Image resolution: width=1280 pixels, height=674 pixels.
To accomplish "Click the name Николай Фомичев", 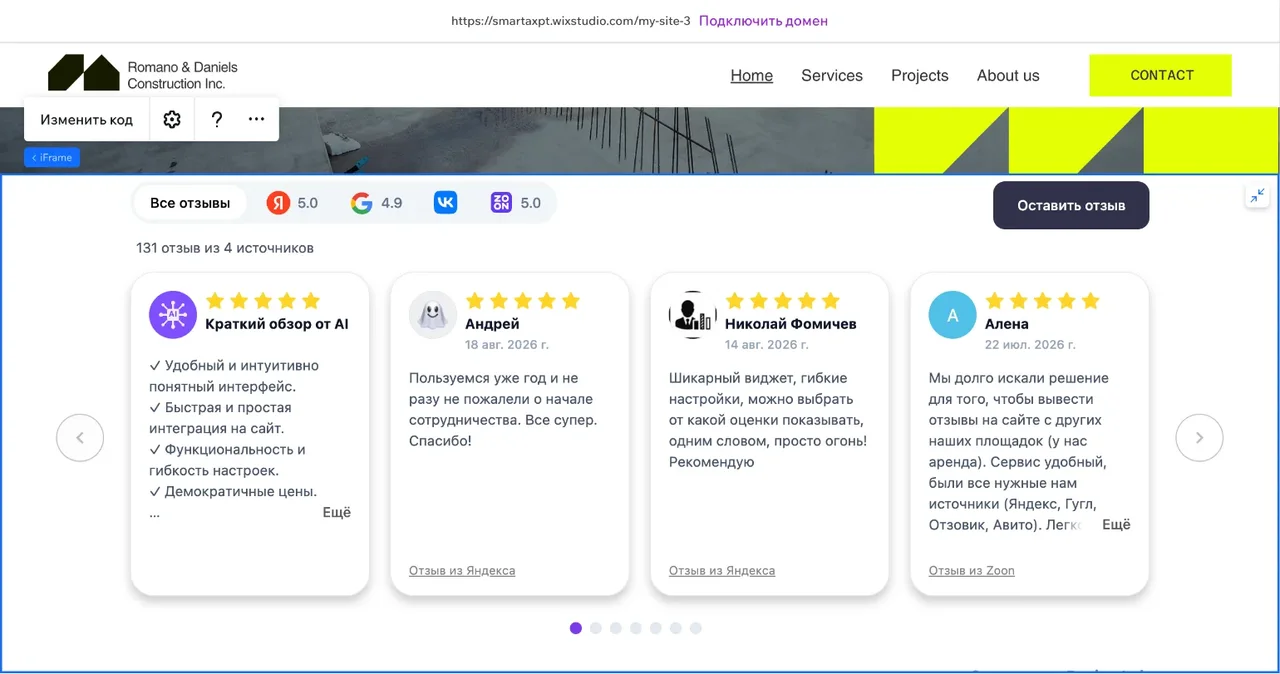I will pyautogui.click(x=791, y=323).
